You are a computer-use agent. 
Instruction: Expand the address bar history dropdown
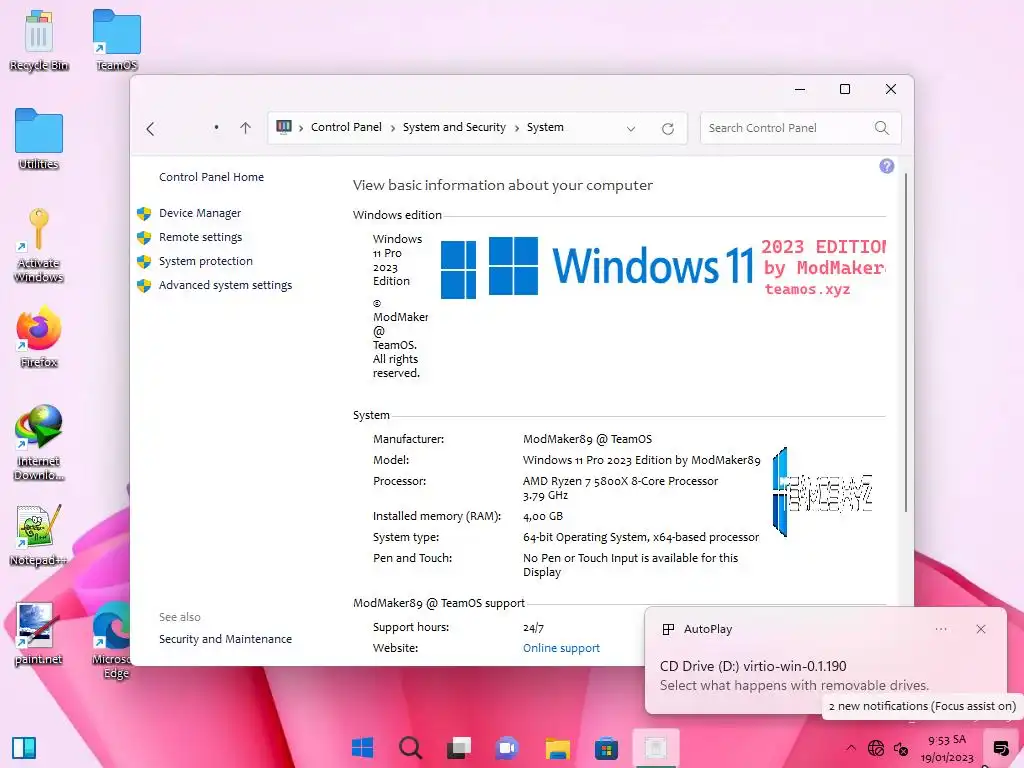(631, 129)
